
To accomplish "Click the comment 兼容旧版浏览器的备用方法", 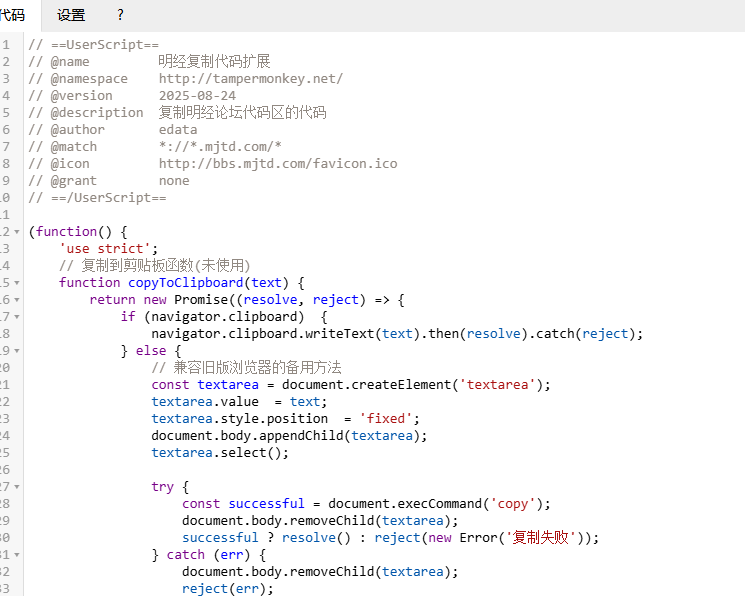I will (x=257, y=367).
